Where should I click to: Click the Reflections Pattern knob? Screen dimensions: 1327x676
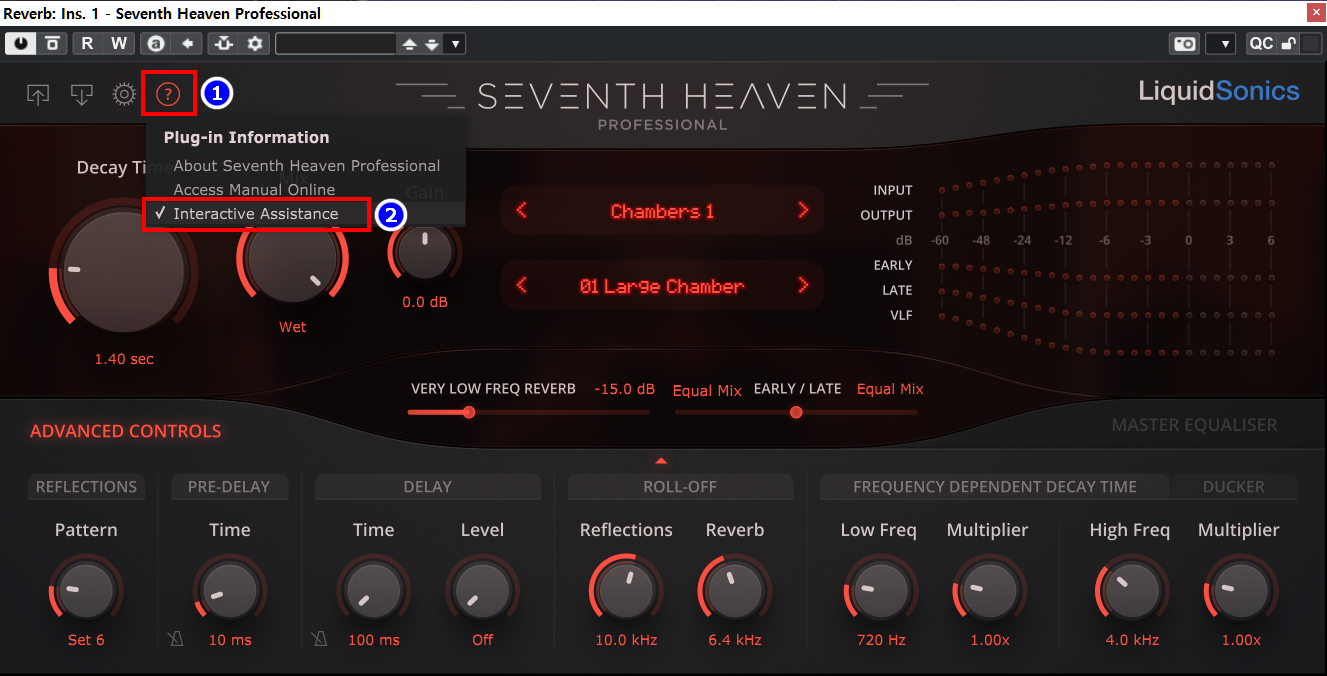click(86, 590)
